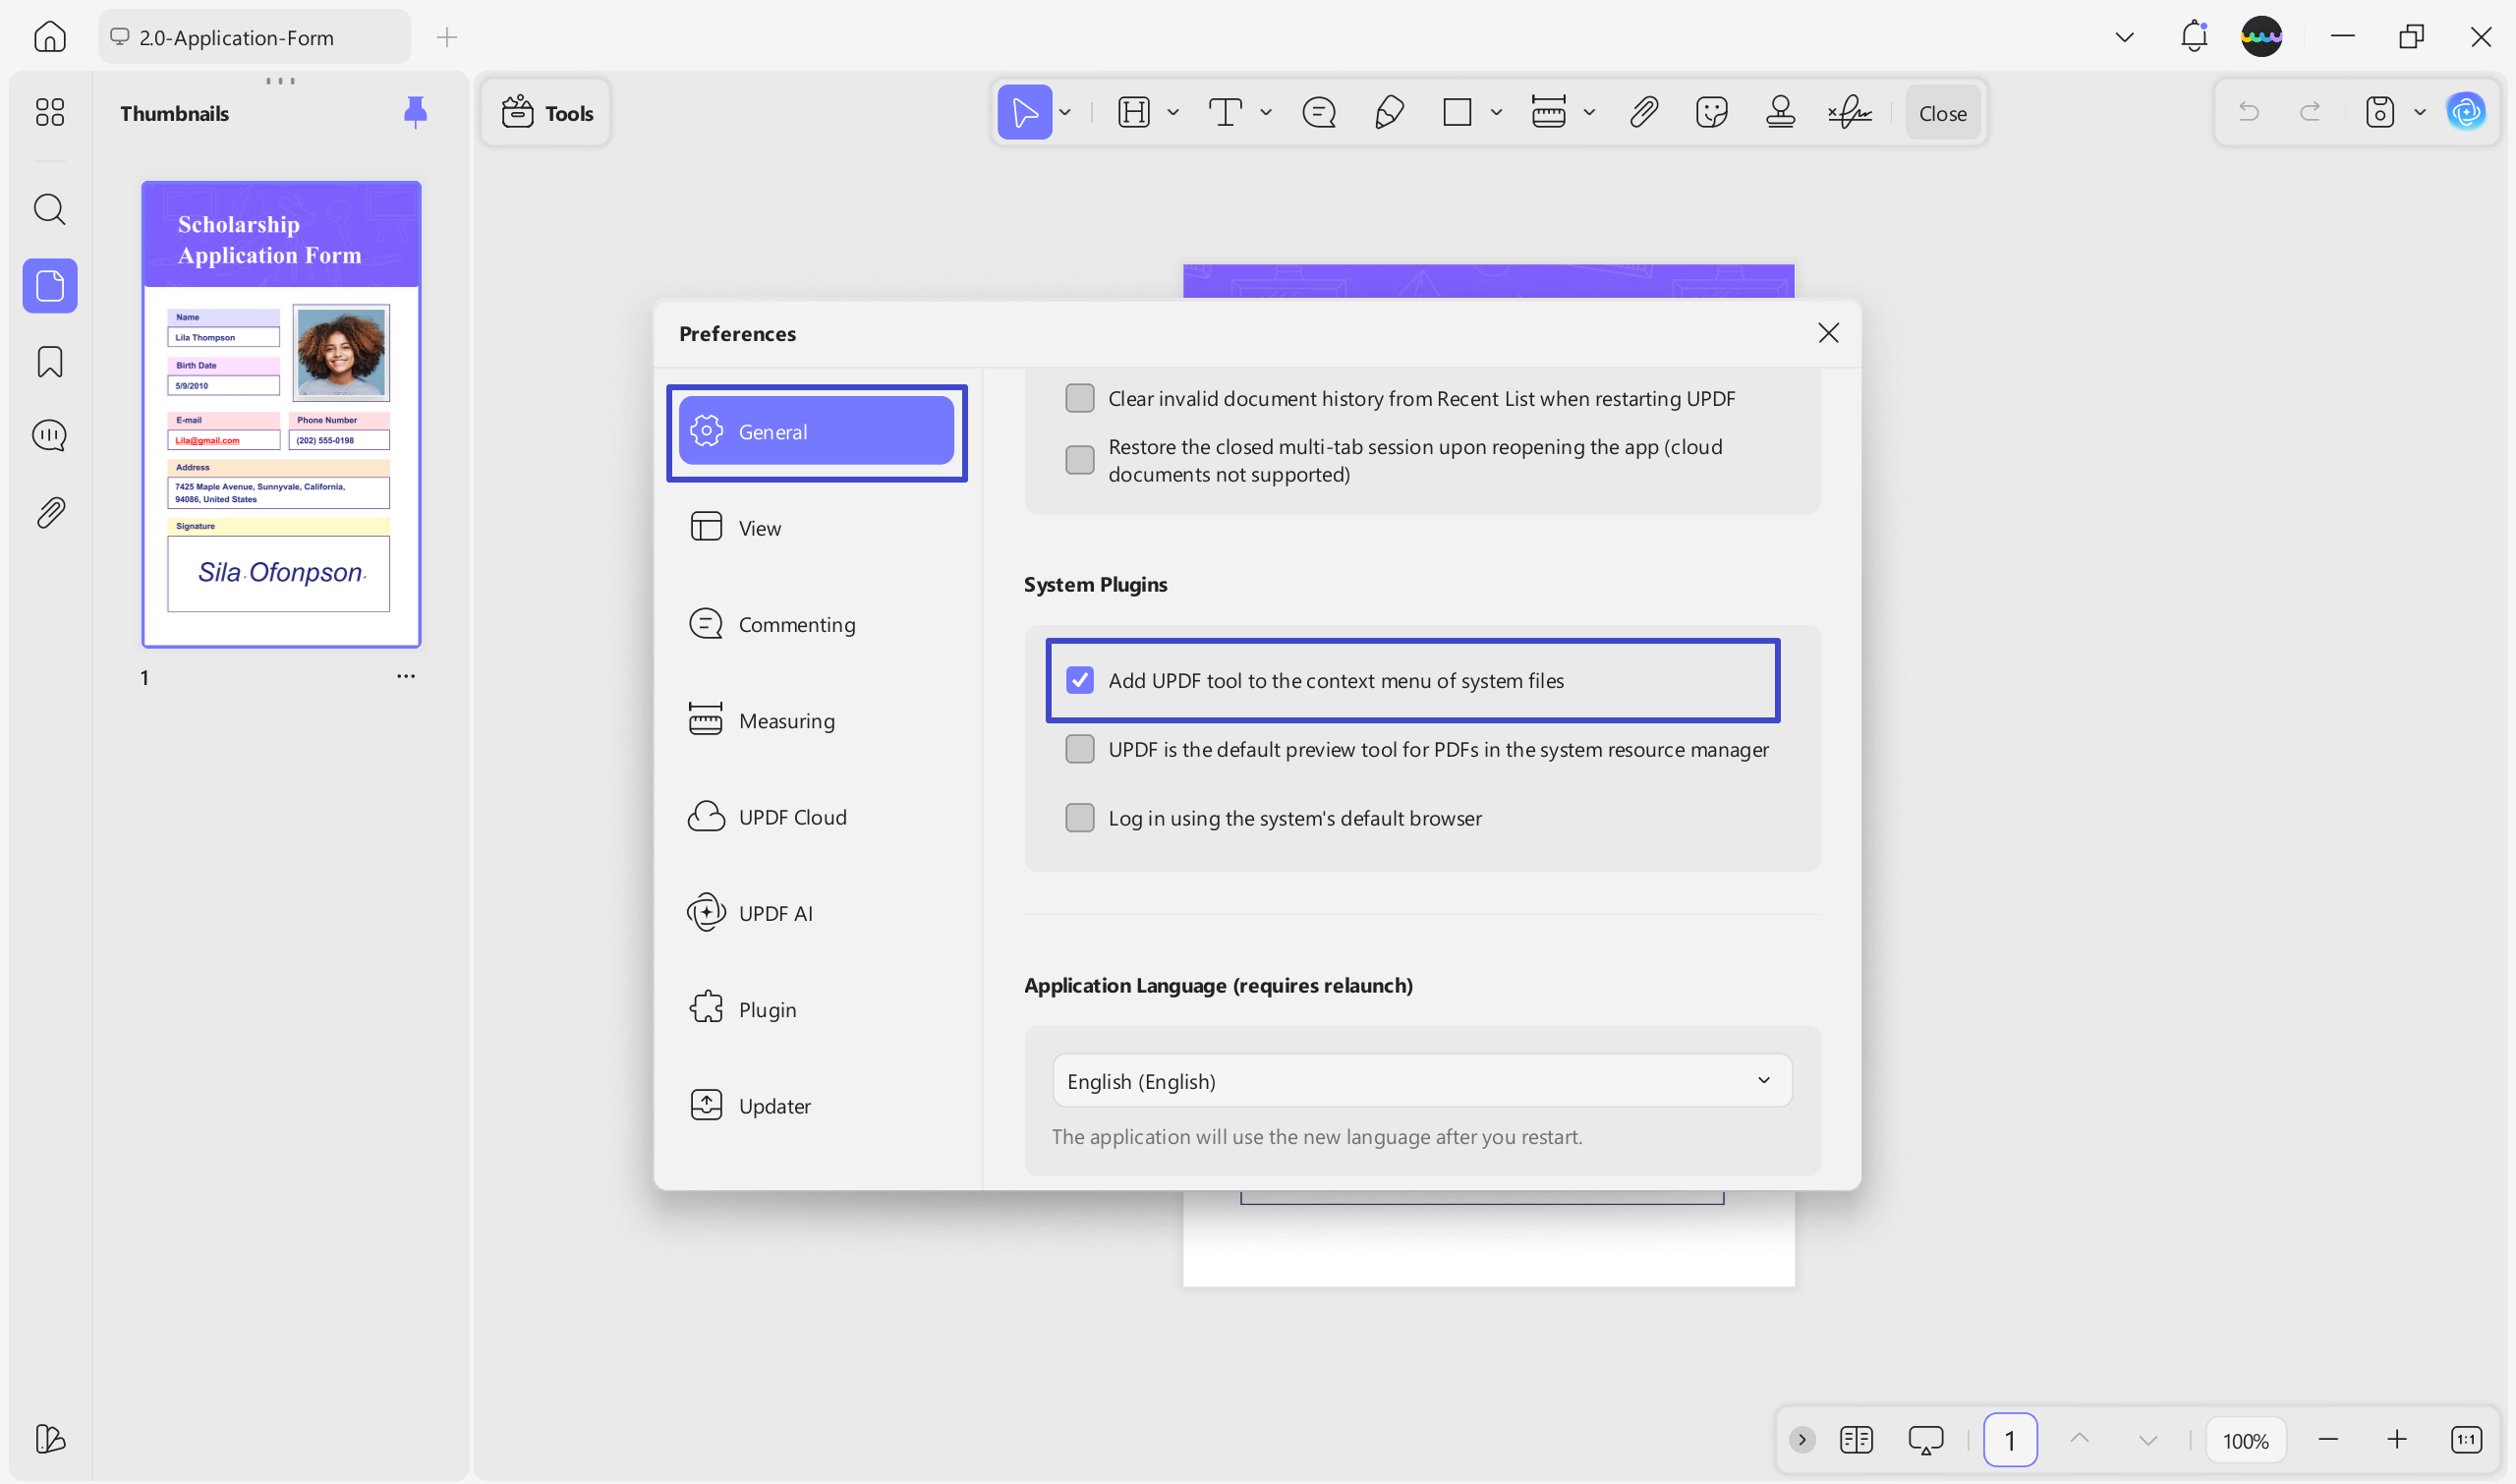This screenshot has height=1484, width=2516.
Task: Open the layers icon at sidebar bottom
Action: pos(49,1439)
